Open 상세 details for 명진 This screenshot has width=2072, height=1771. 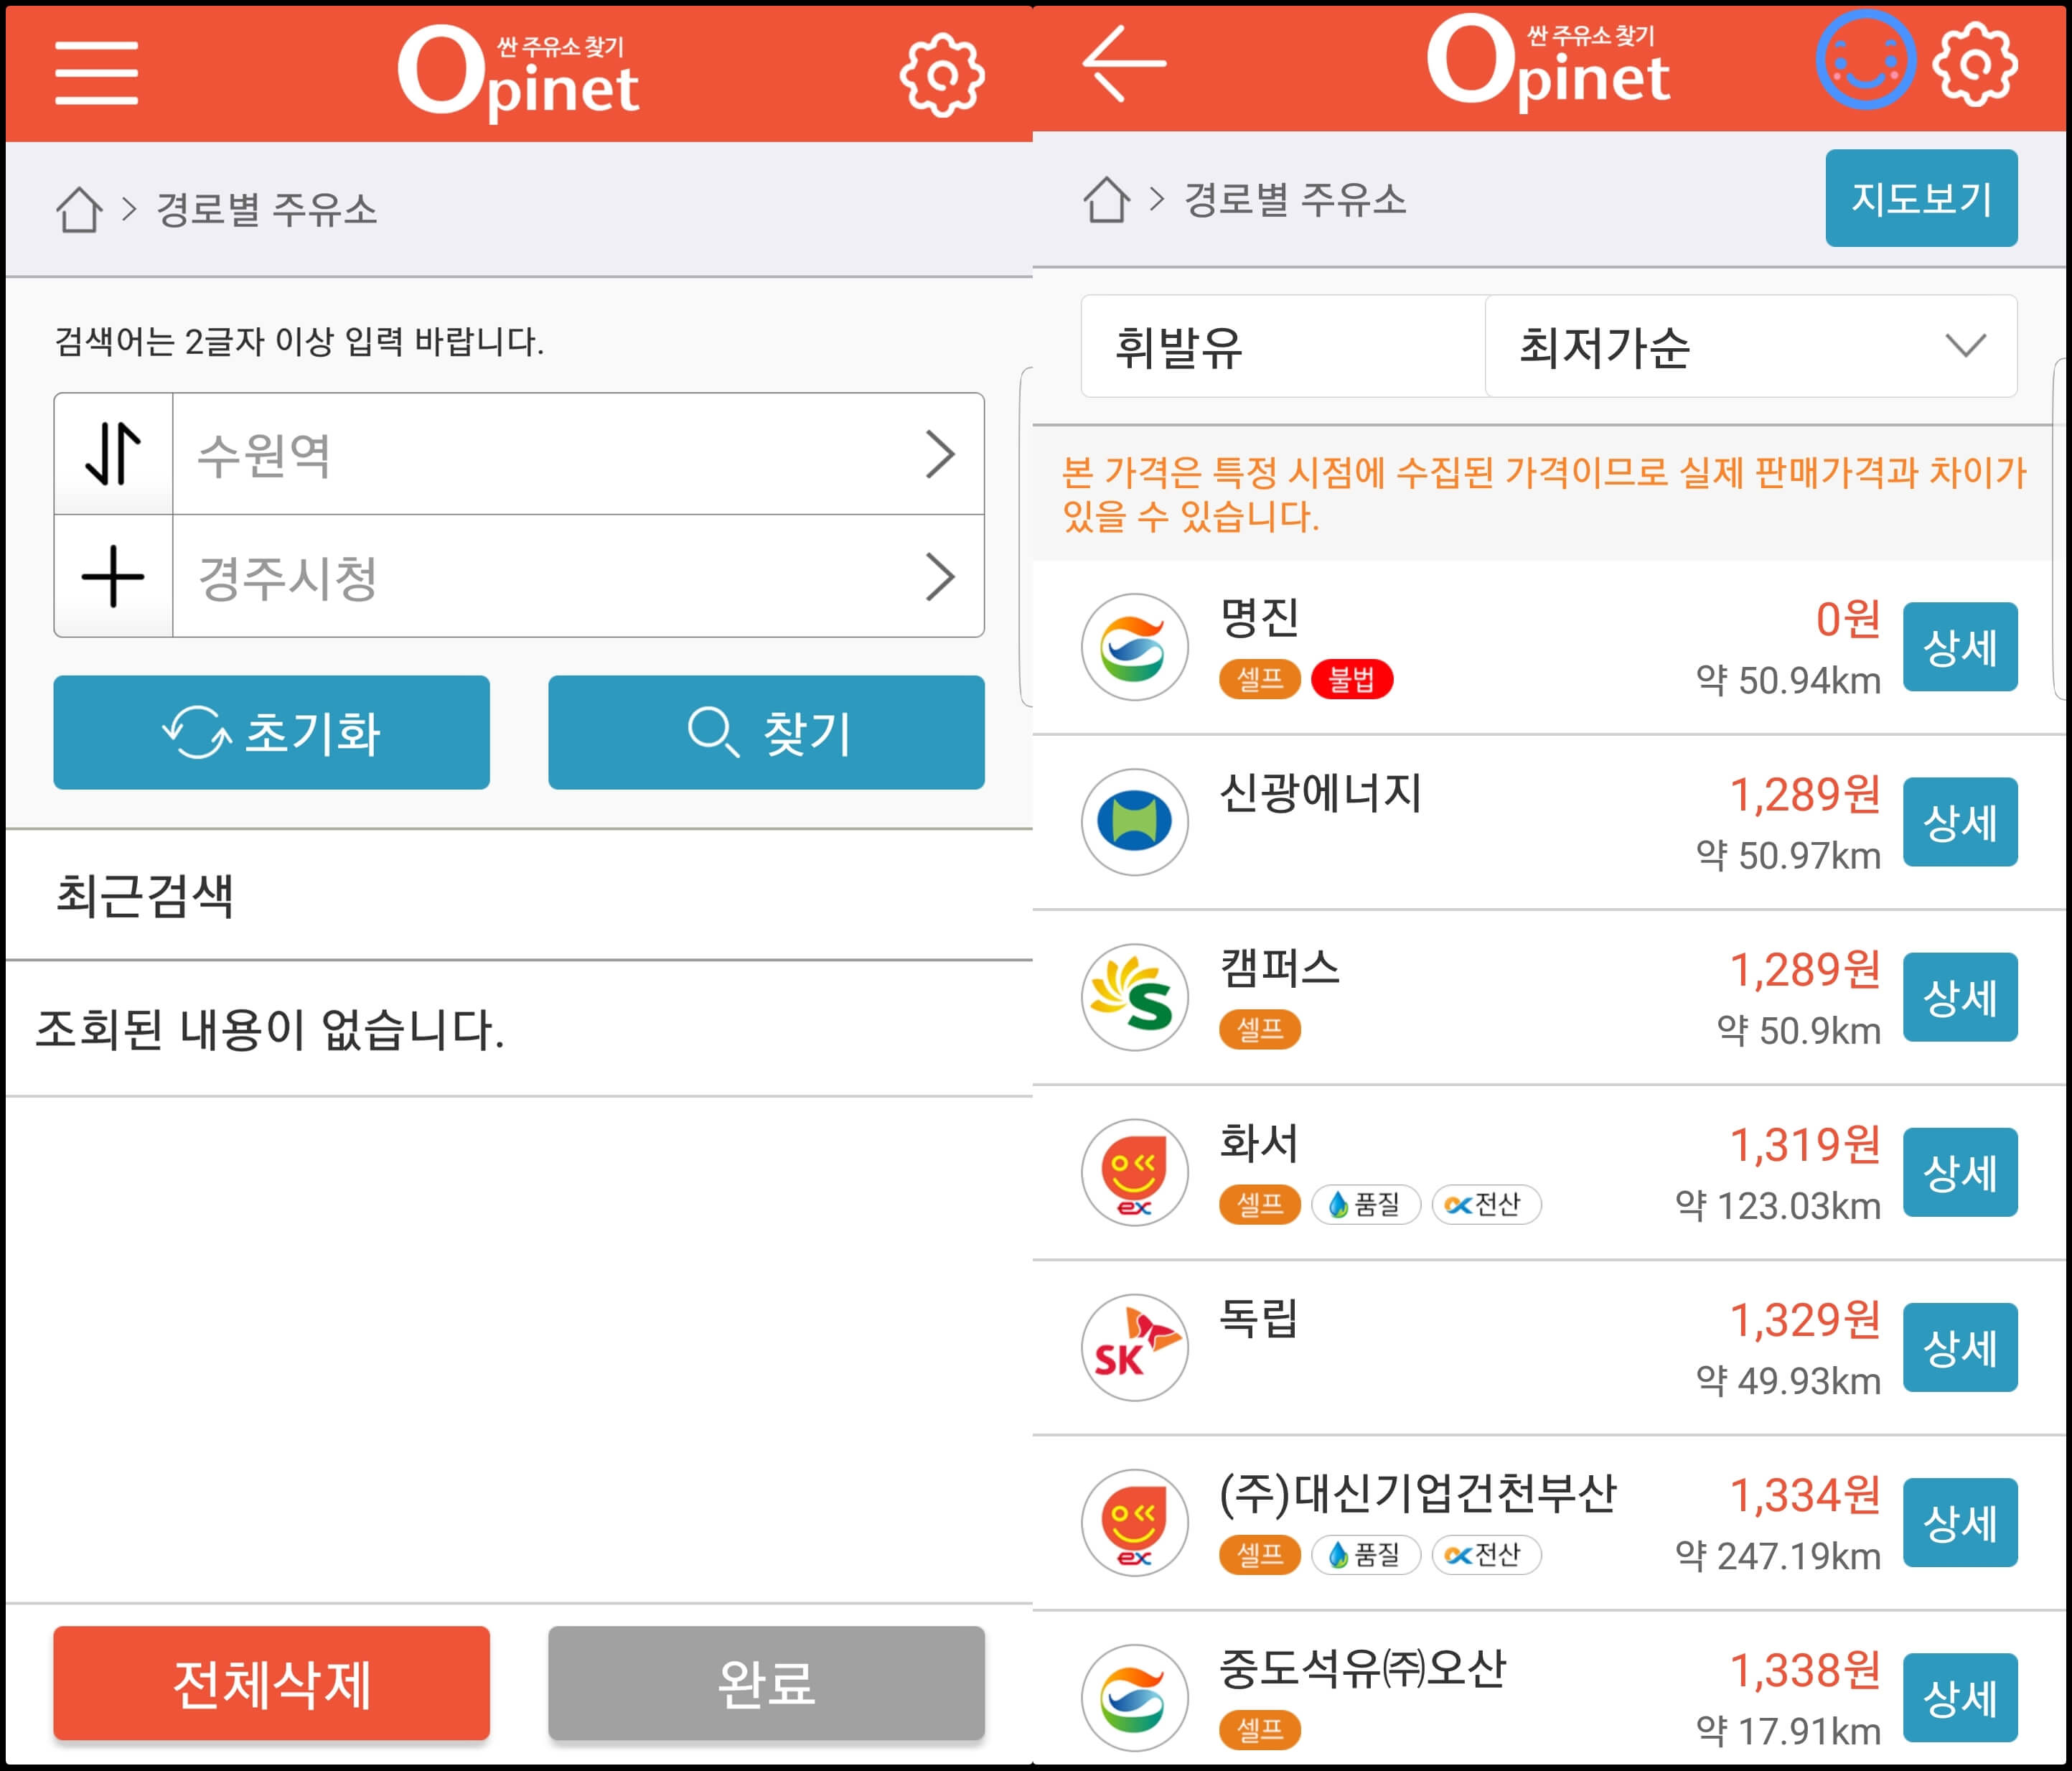tap(1960, 647)
